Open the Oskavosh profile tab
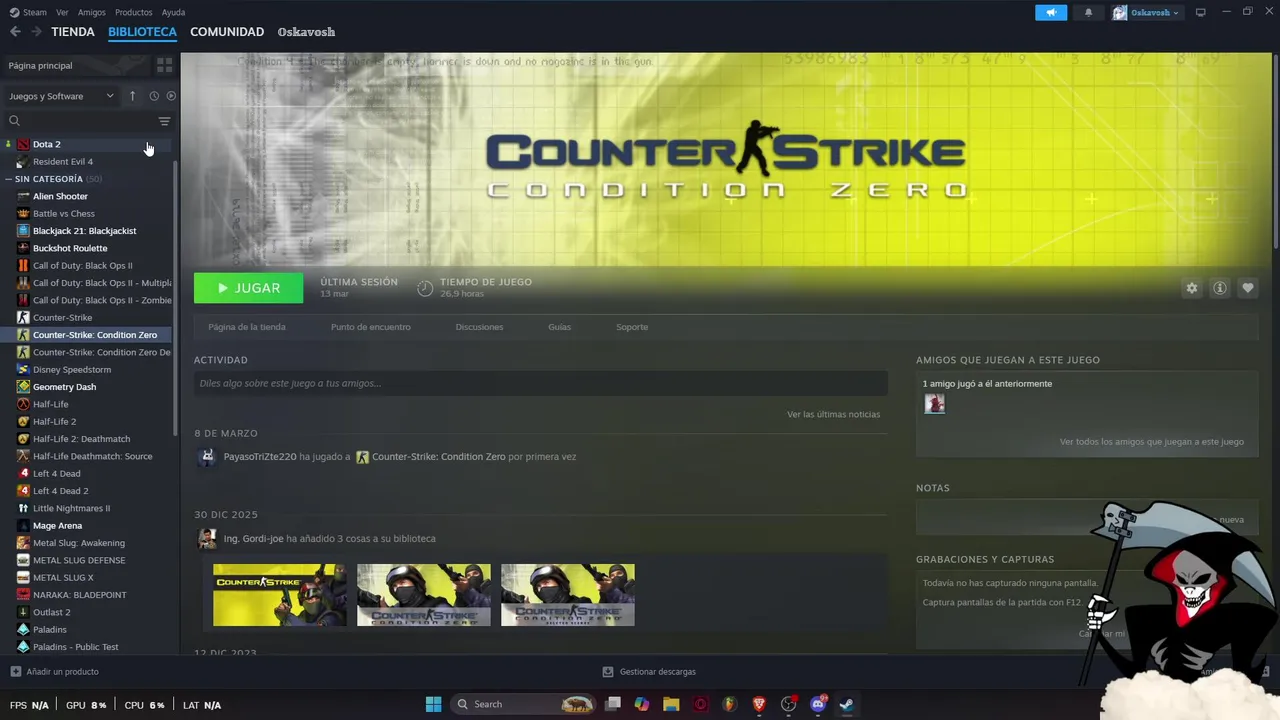 306,32
